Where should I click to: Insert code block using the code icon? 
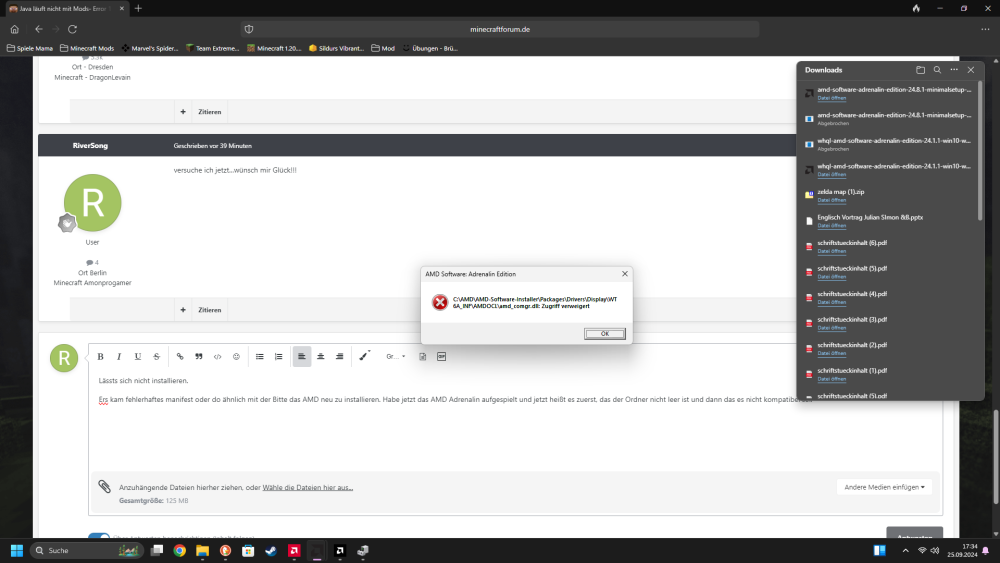coord(217,356)
